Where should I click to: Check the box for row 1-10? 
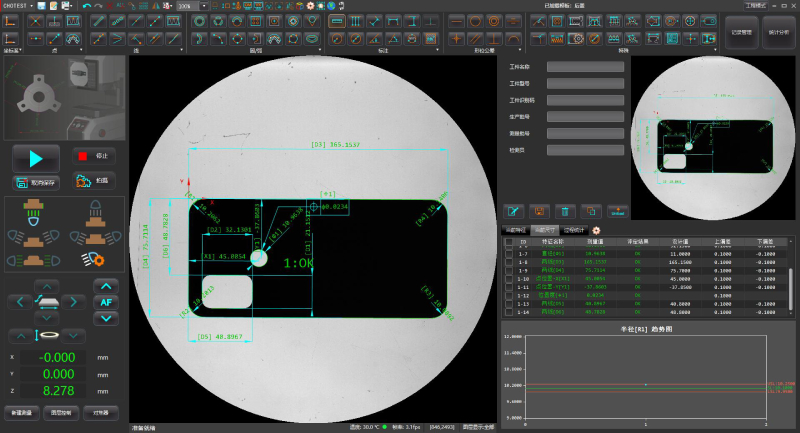point(508,279)
